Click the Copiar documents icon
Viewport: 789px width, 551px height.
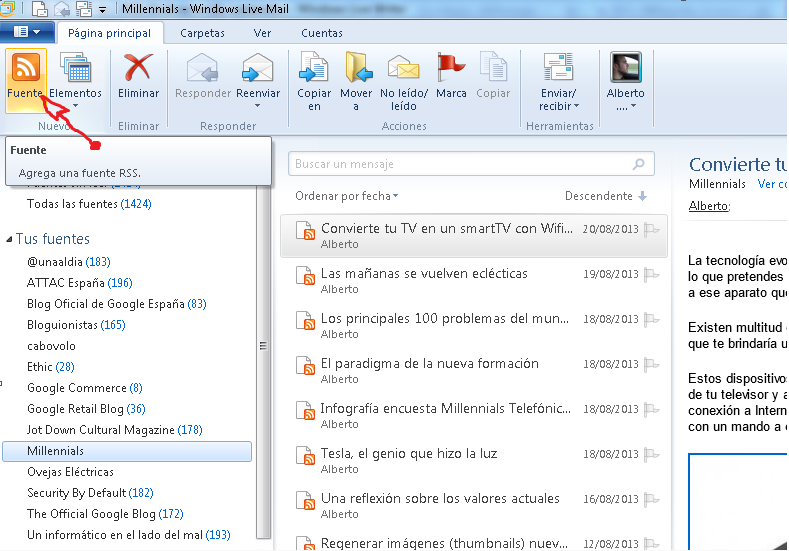(x=494, y=67)
